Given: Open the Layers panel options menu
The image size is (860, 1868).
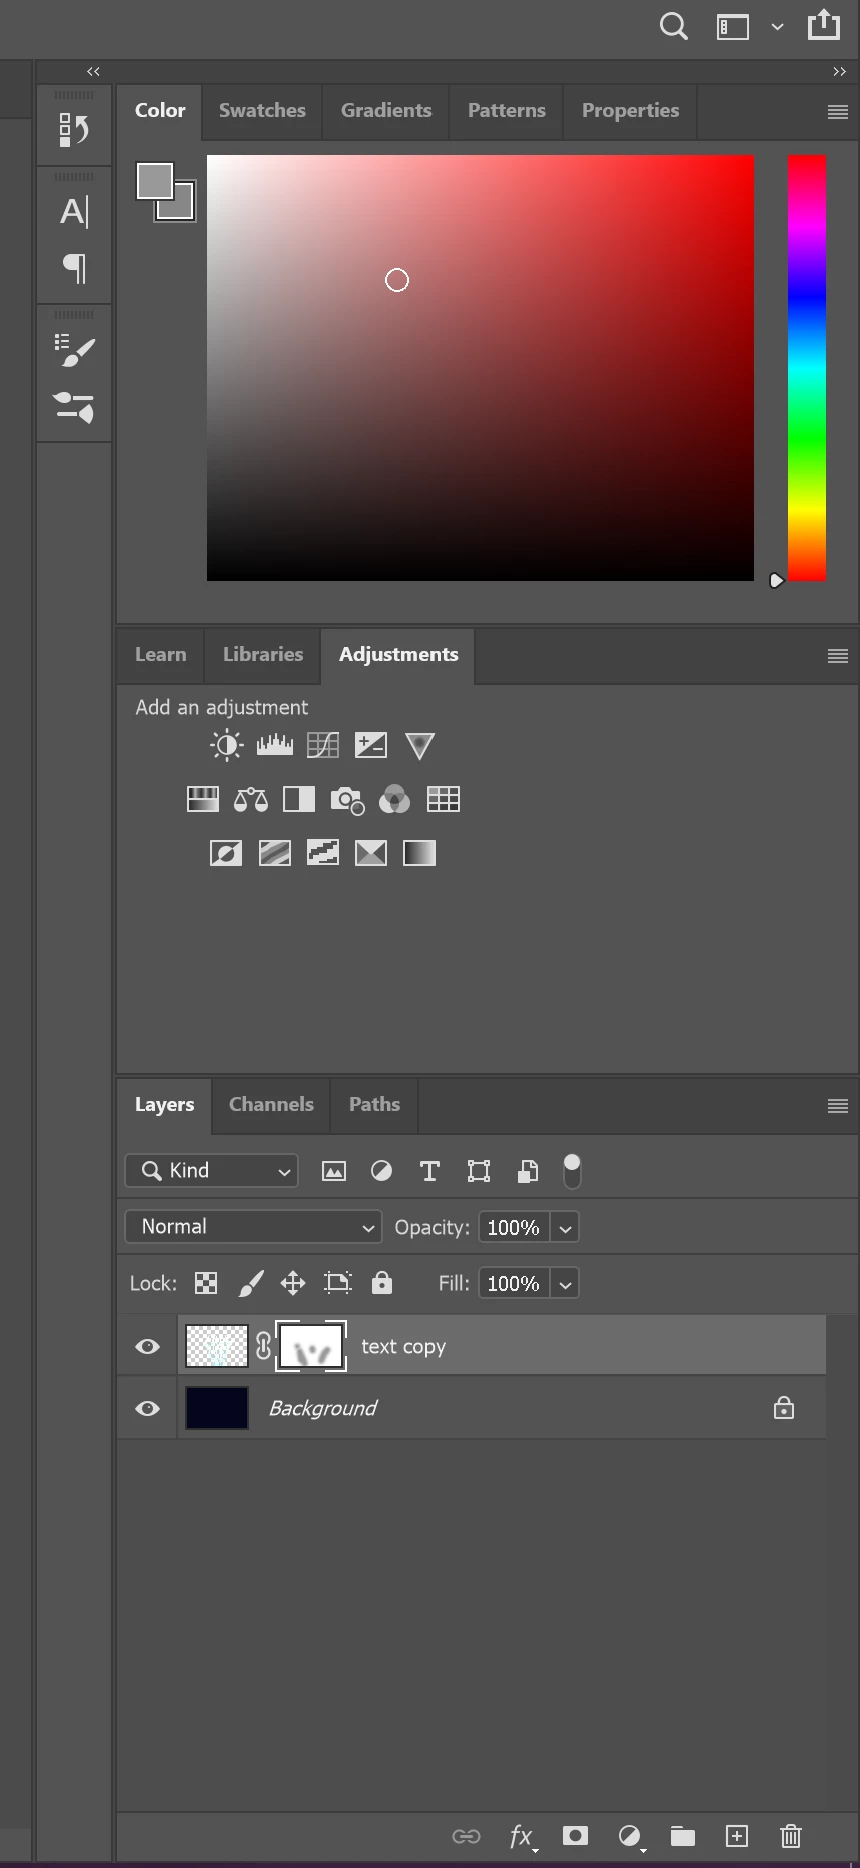Looking at the screenshot, I should click(838, 1106).
